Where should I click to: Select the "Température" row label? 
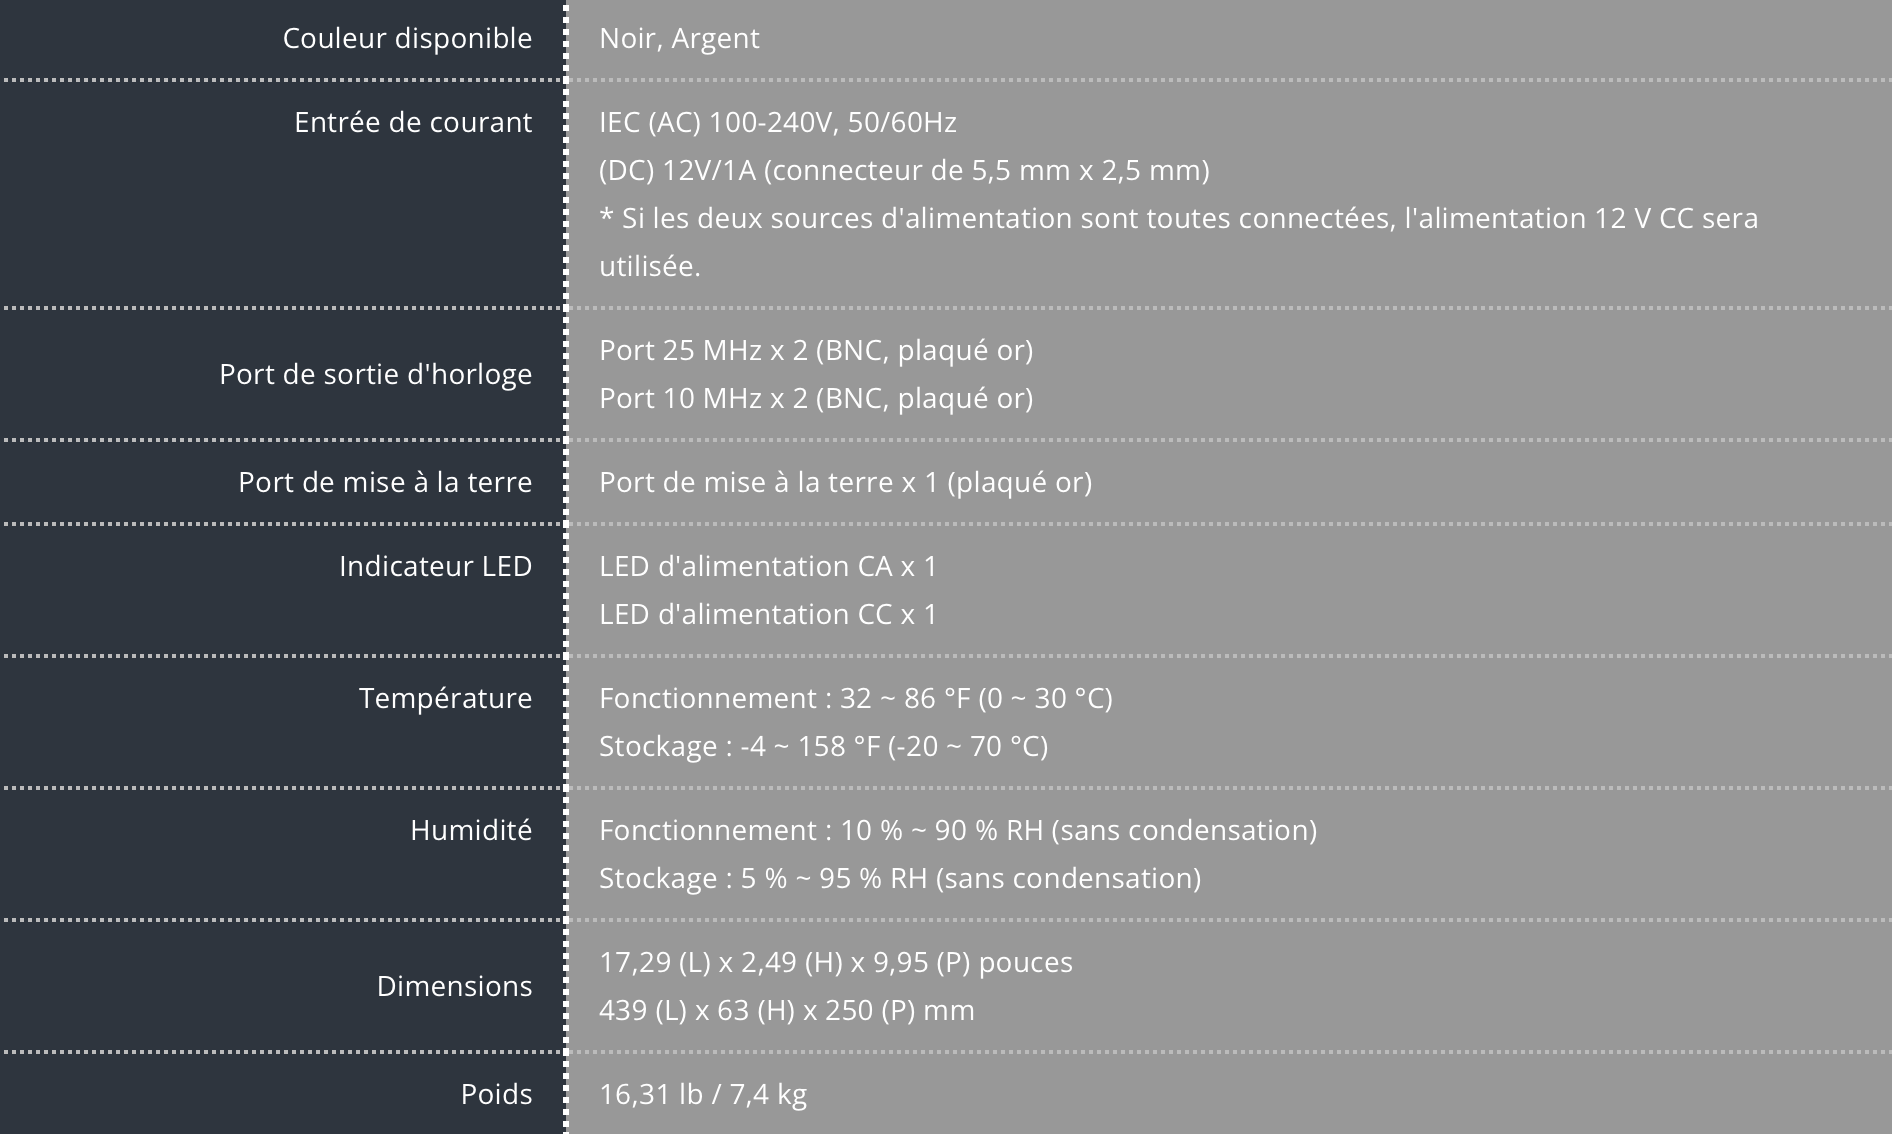[445, 698]
